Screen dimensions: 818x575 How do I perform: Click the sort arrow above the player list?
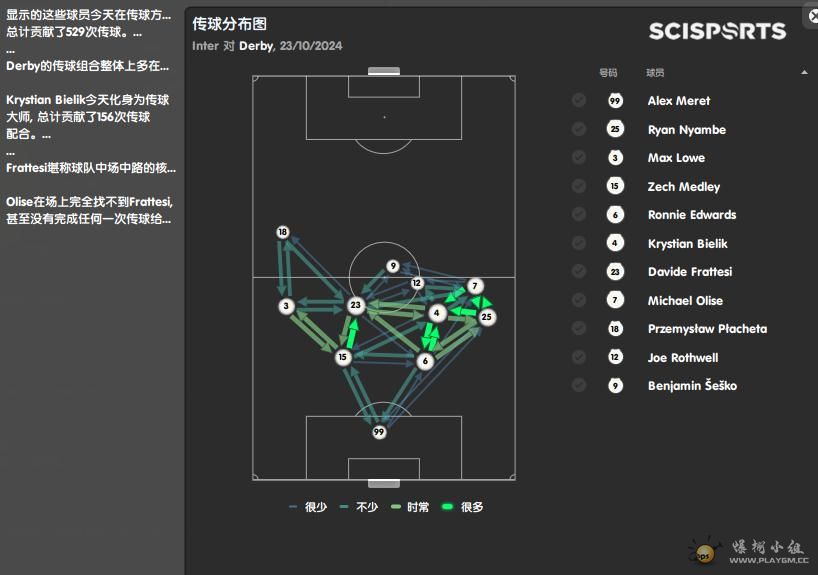tap(804, 73)
